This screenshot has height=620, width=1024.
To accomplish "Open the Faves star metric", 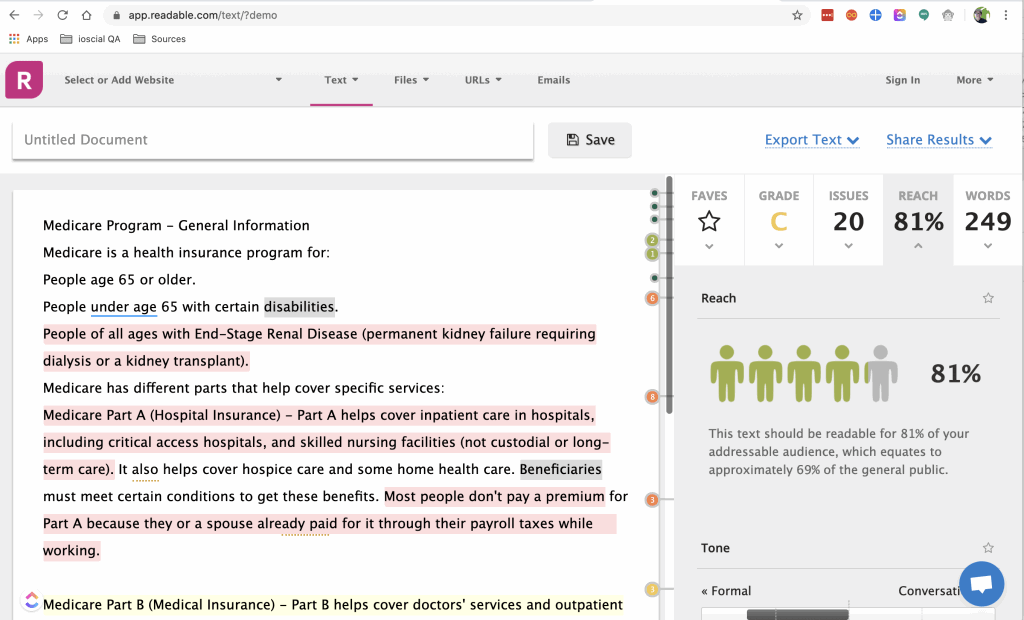I will tap(709, 220).
